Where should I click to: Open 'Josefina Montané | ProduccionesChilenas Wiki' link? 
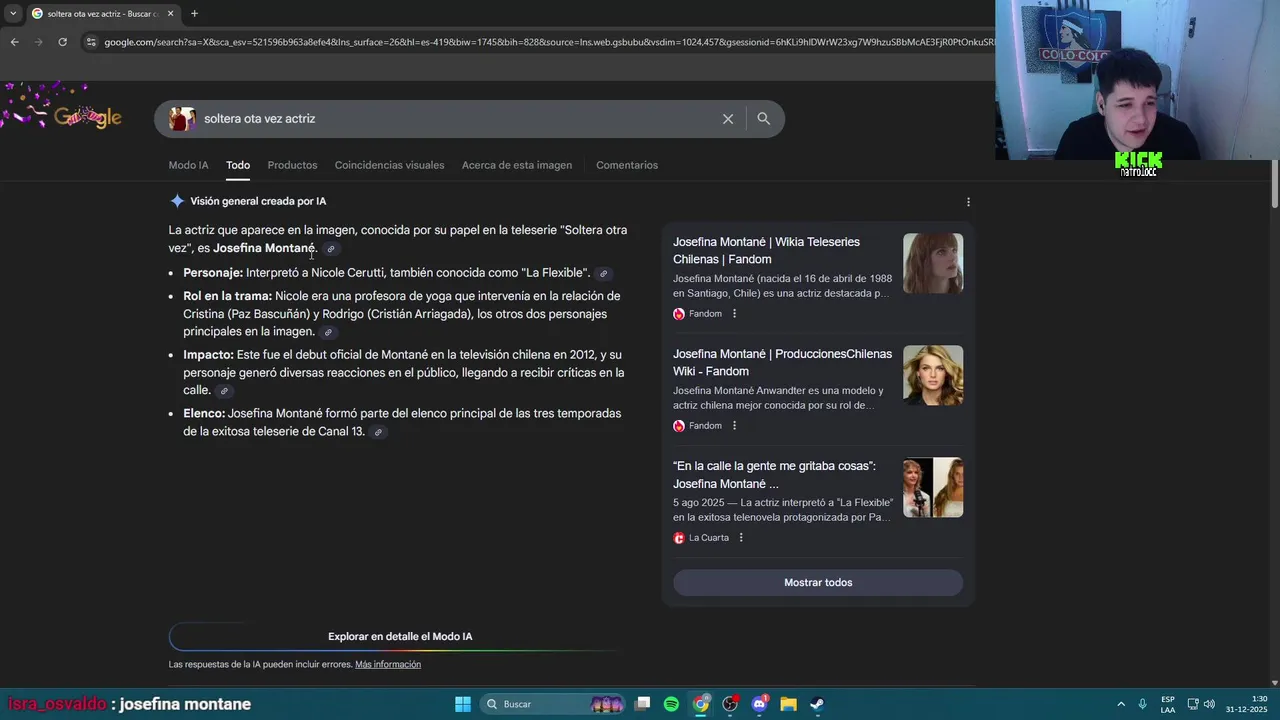tap(782, 362)
